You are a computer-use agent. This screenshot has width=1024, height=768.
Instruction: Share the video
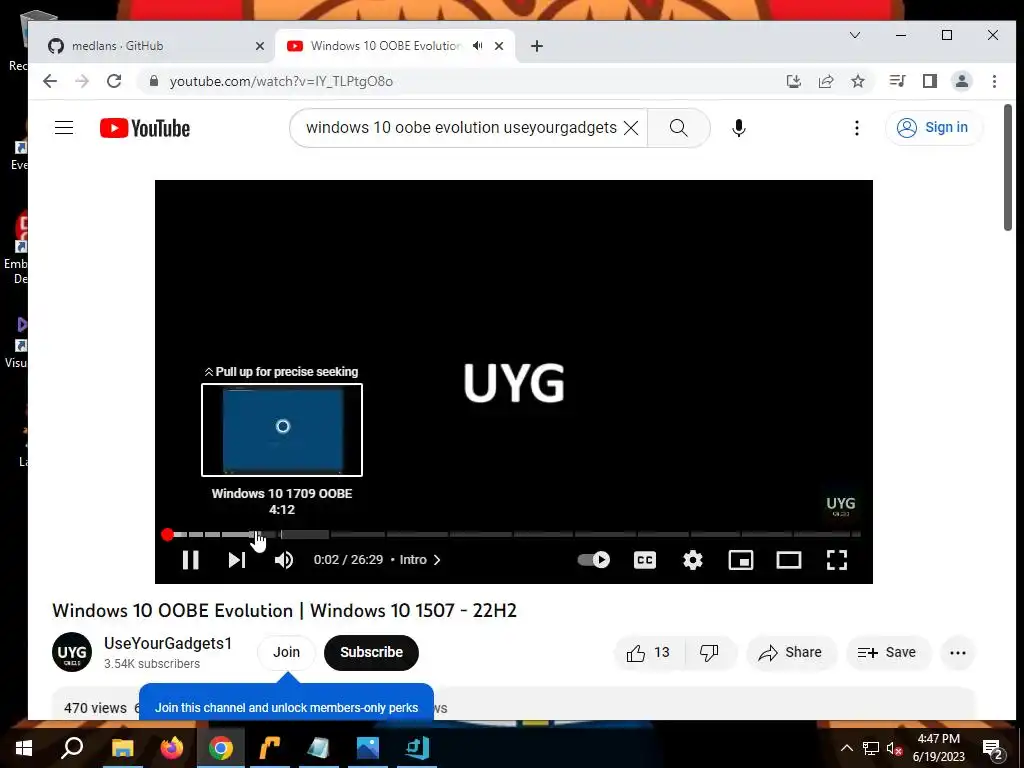[791, 652]
